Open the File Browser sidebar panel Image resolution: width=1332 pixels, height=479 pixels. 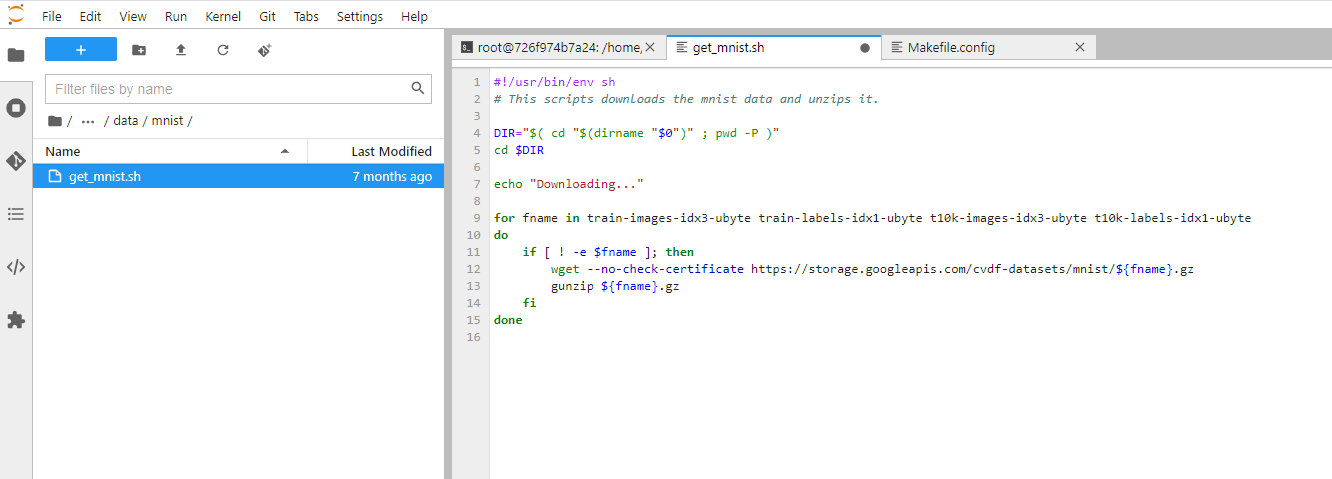point(16,55)
